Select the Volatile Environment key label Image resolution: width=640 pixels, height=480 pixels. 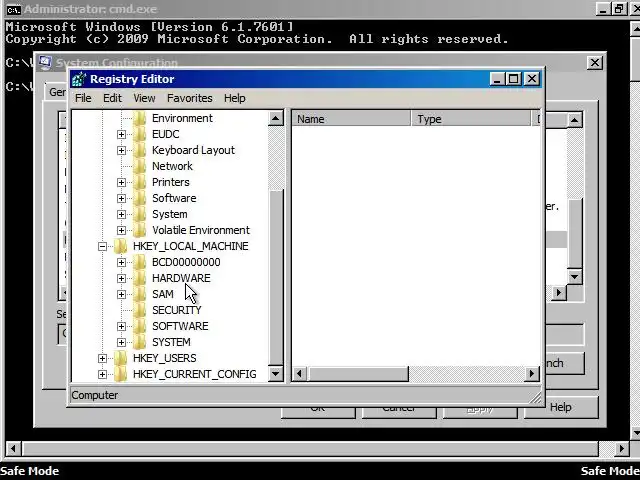pyautogui.click(x=201, y=230)
